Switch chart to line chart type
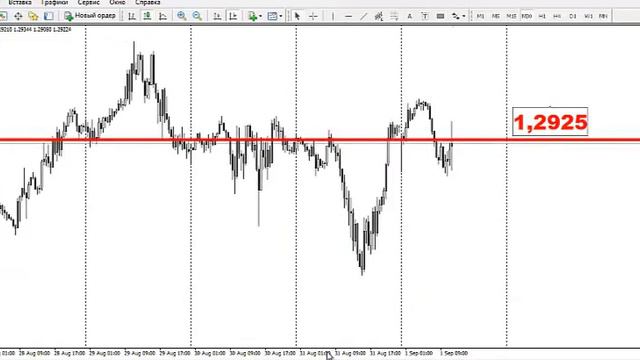Screen dimensions: 640x360 pyautogui.click(x=162, y=16)
